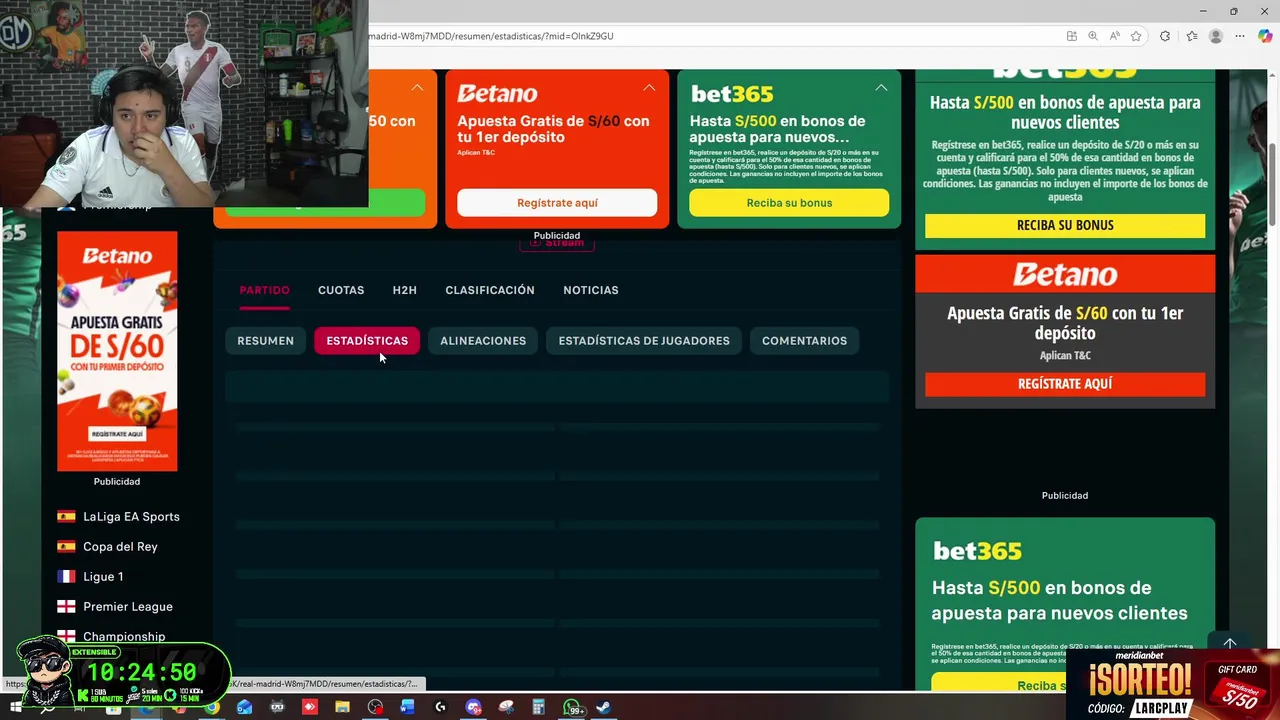Open the CLASIFICACIÓN tab
The height and width of the screenshot is (720, 1280).
(490, 290)
